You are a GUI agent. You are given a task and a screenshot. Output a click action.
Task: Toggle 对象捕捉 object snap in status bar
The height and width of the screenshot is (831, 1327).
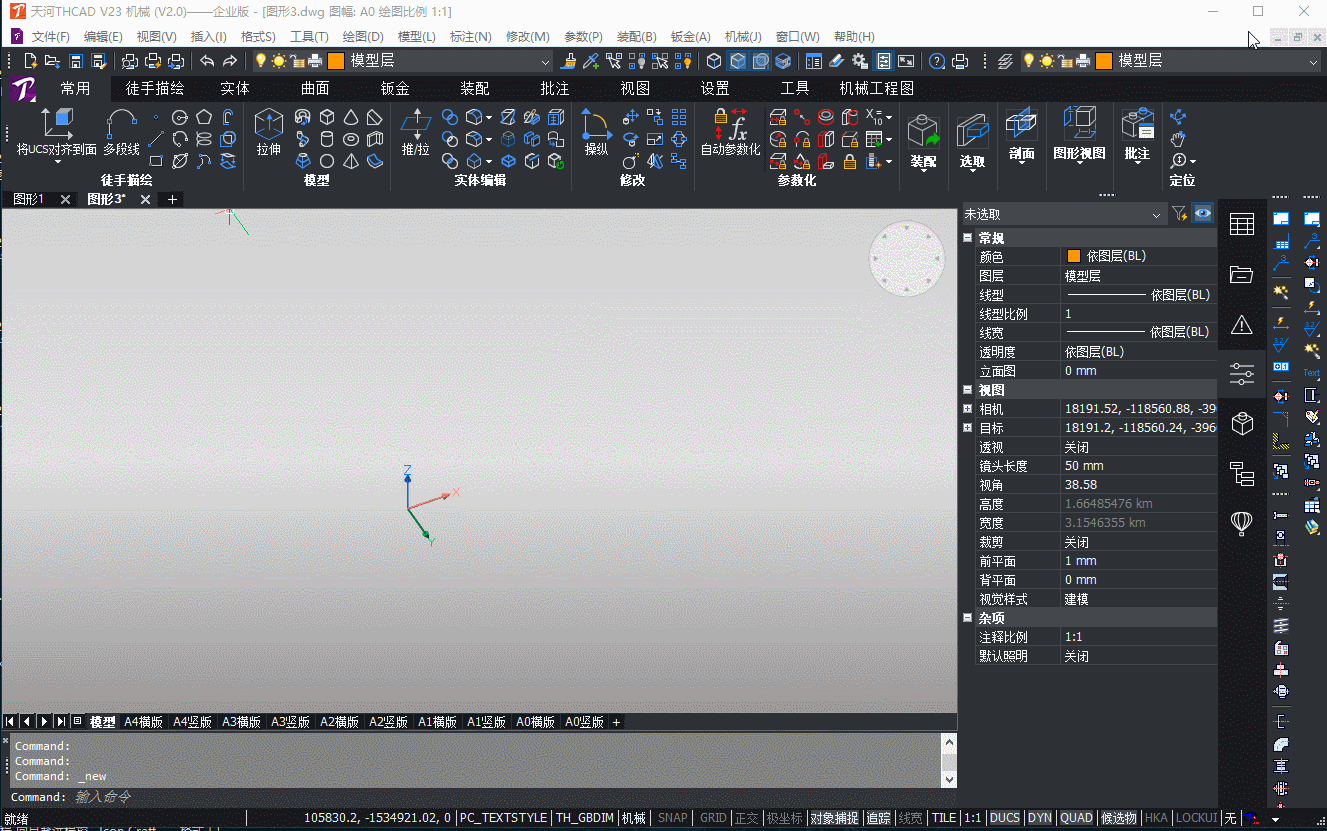834,818
